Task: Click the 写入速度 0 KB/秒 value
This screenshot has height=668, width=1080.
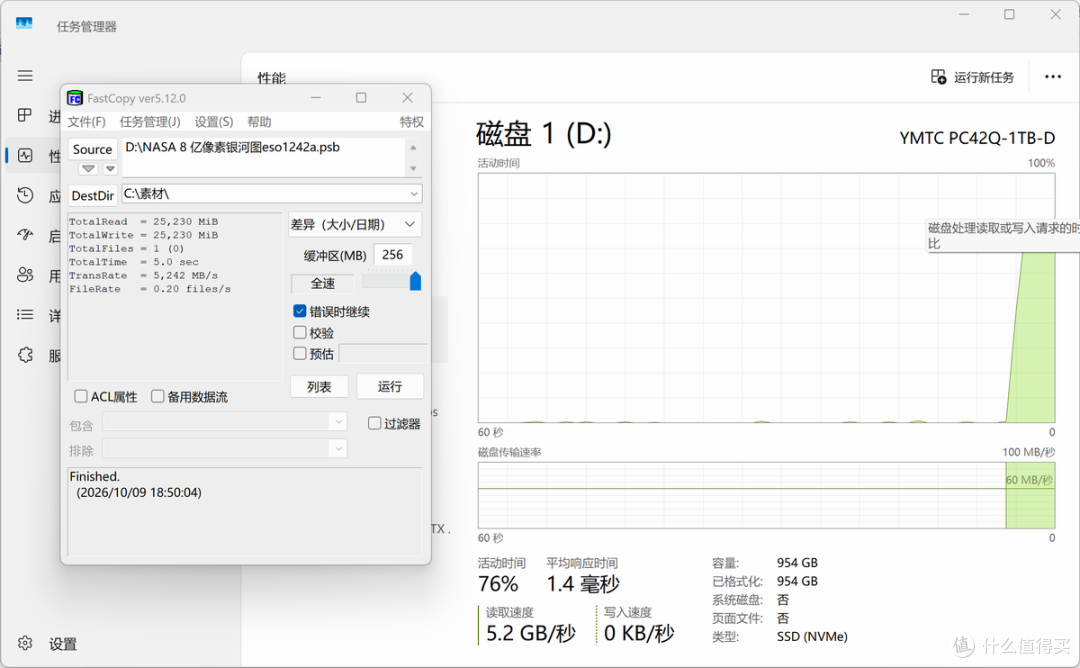Action: point(638,634)
